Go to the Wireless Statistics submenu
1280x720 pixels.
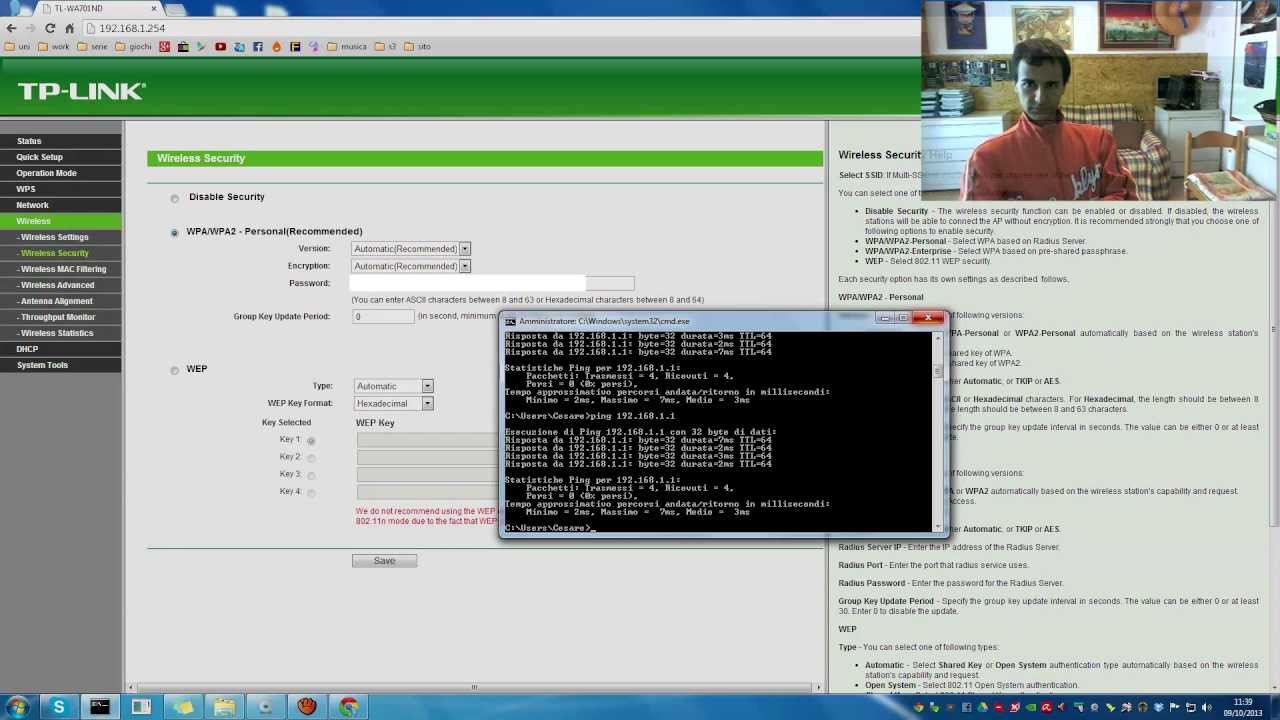coord(60,333)
